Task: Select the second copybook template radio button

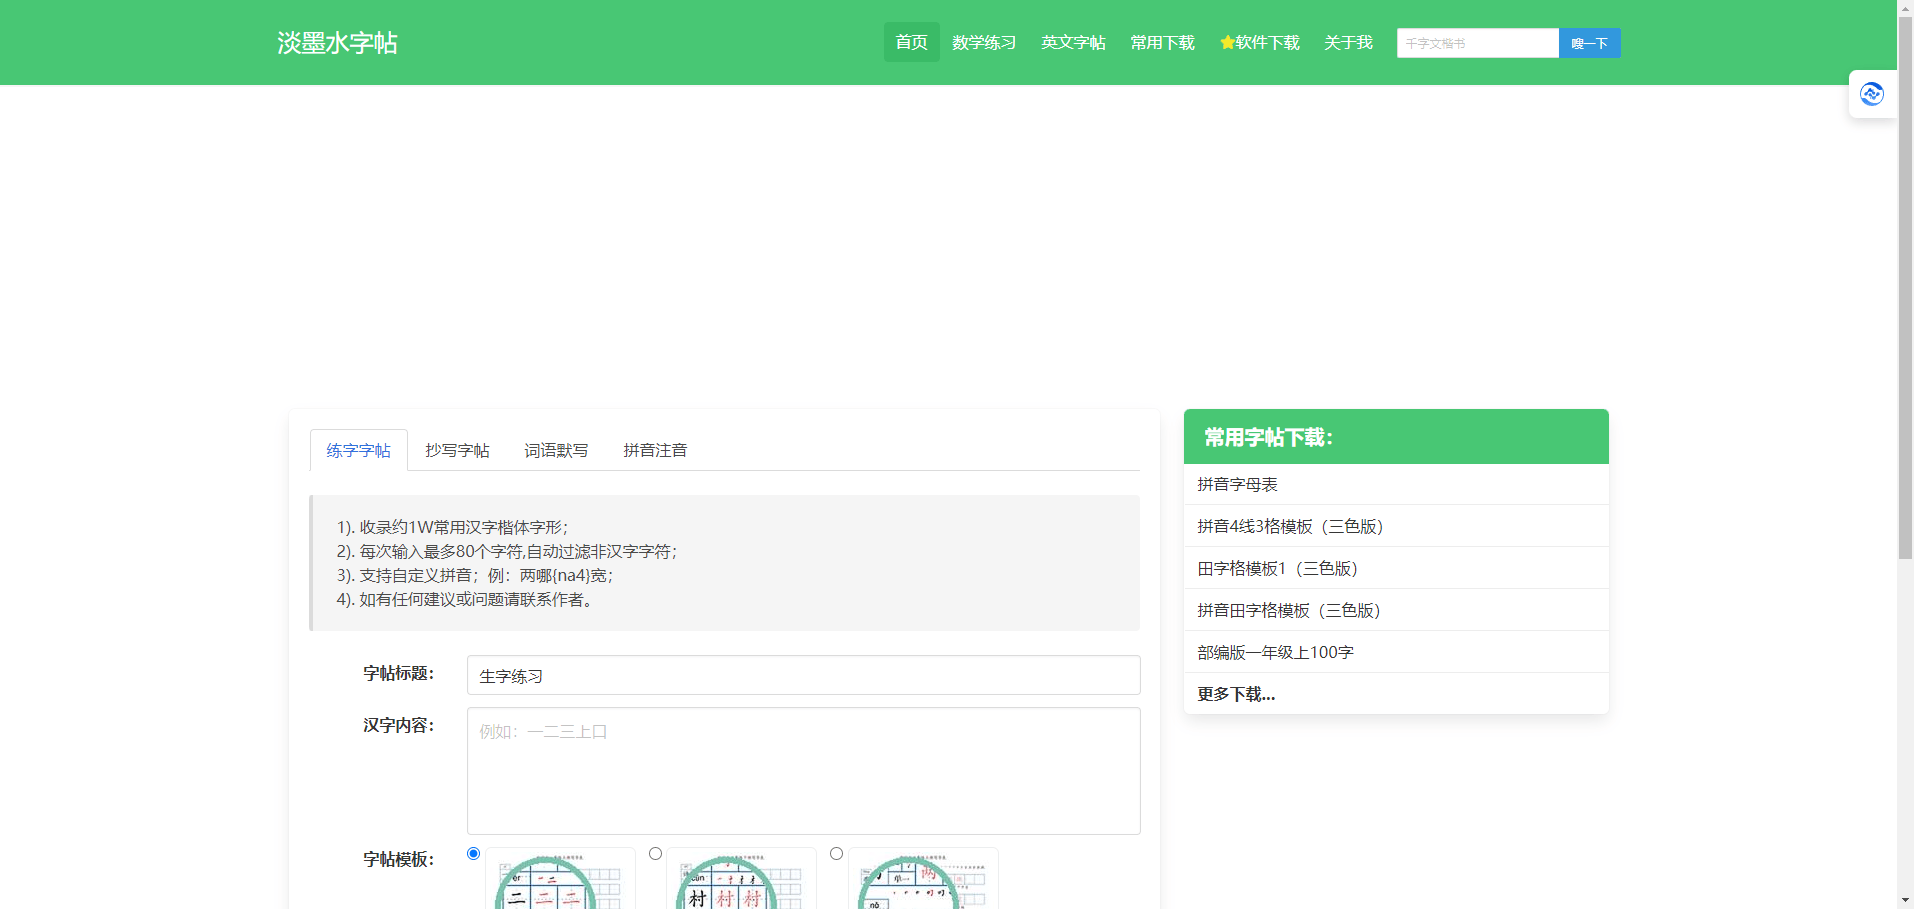Action: (x=656, y=853)
